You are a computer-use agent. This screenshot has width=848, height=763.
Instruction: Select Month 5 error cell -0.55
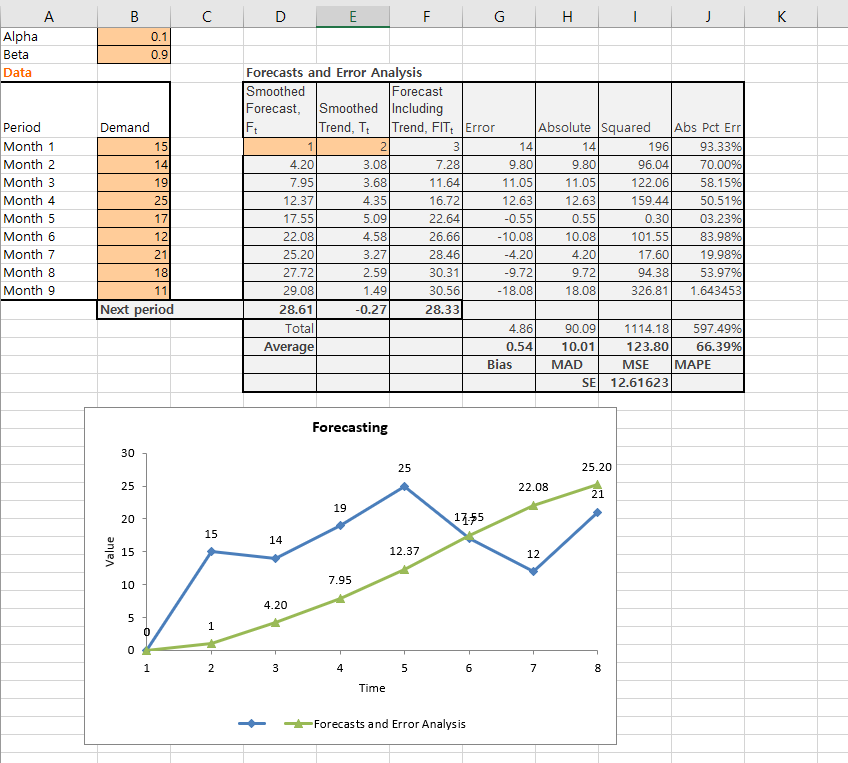pos(499,218)
